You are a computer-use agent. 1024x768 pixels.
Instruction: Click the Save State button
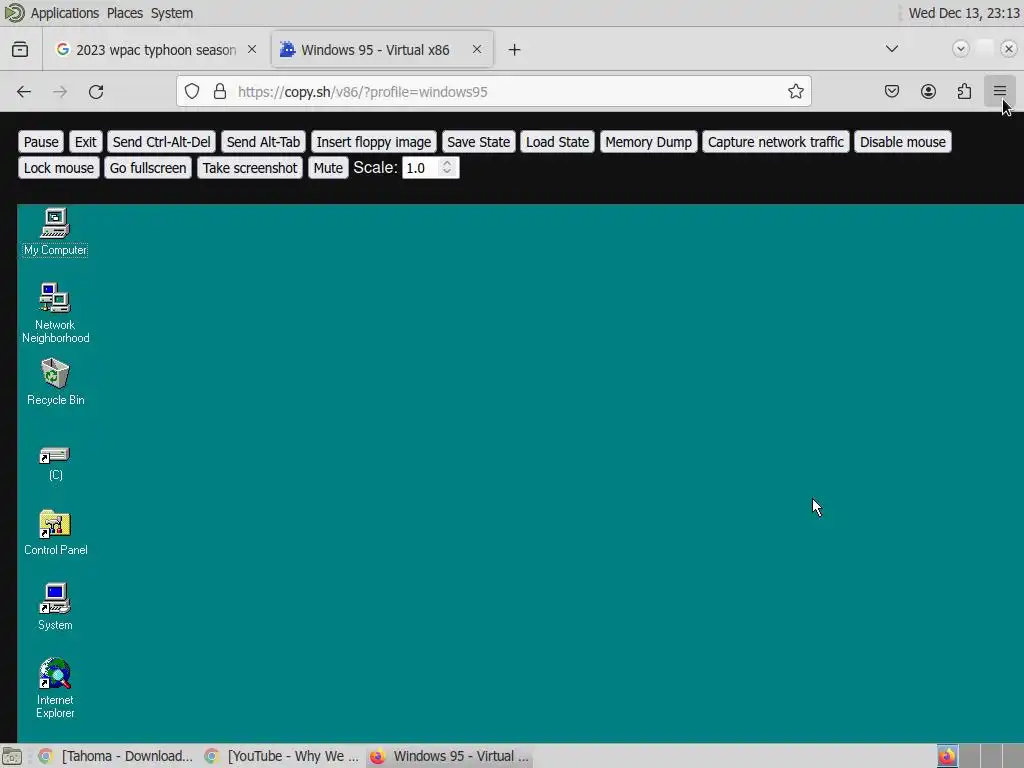[479, 142]
